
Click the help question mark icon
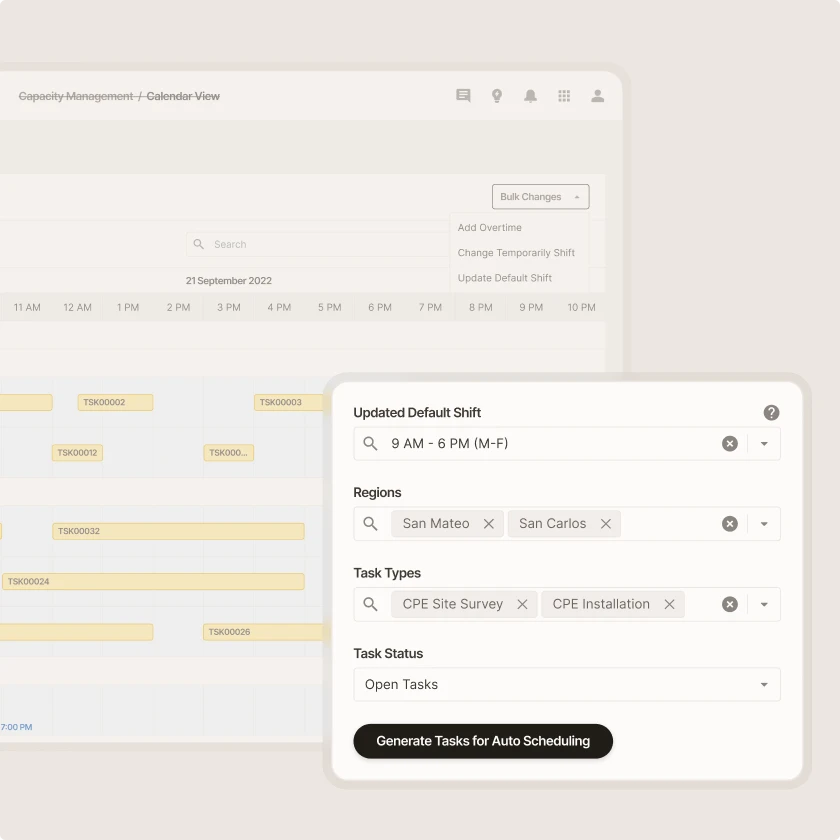tap(771, 412)
